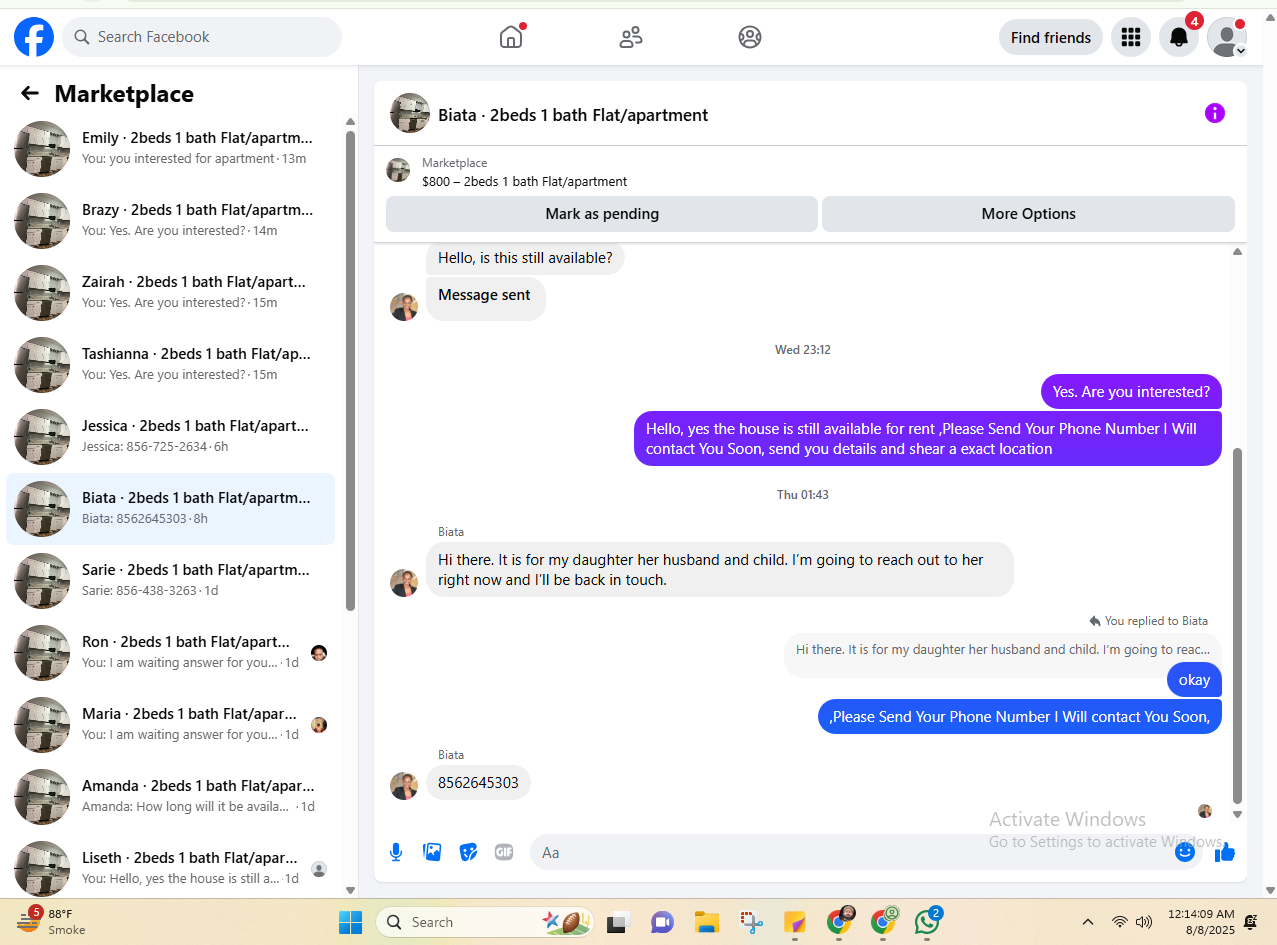Open Tashianna conversation in list
This screenshot has height=945, width=1277.
(171, 365)
